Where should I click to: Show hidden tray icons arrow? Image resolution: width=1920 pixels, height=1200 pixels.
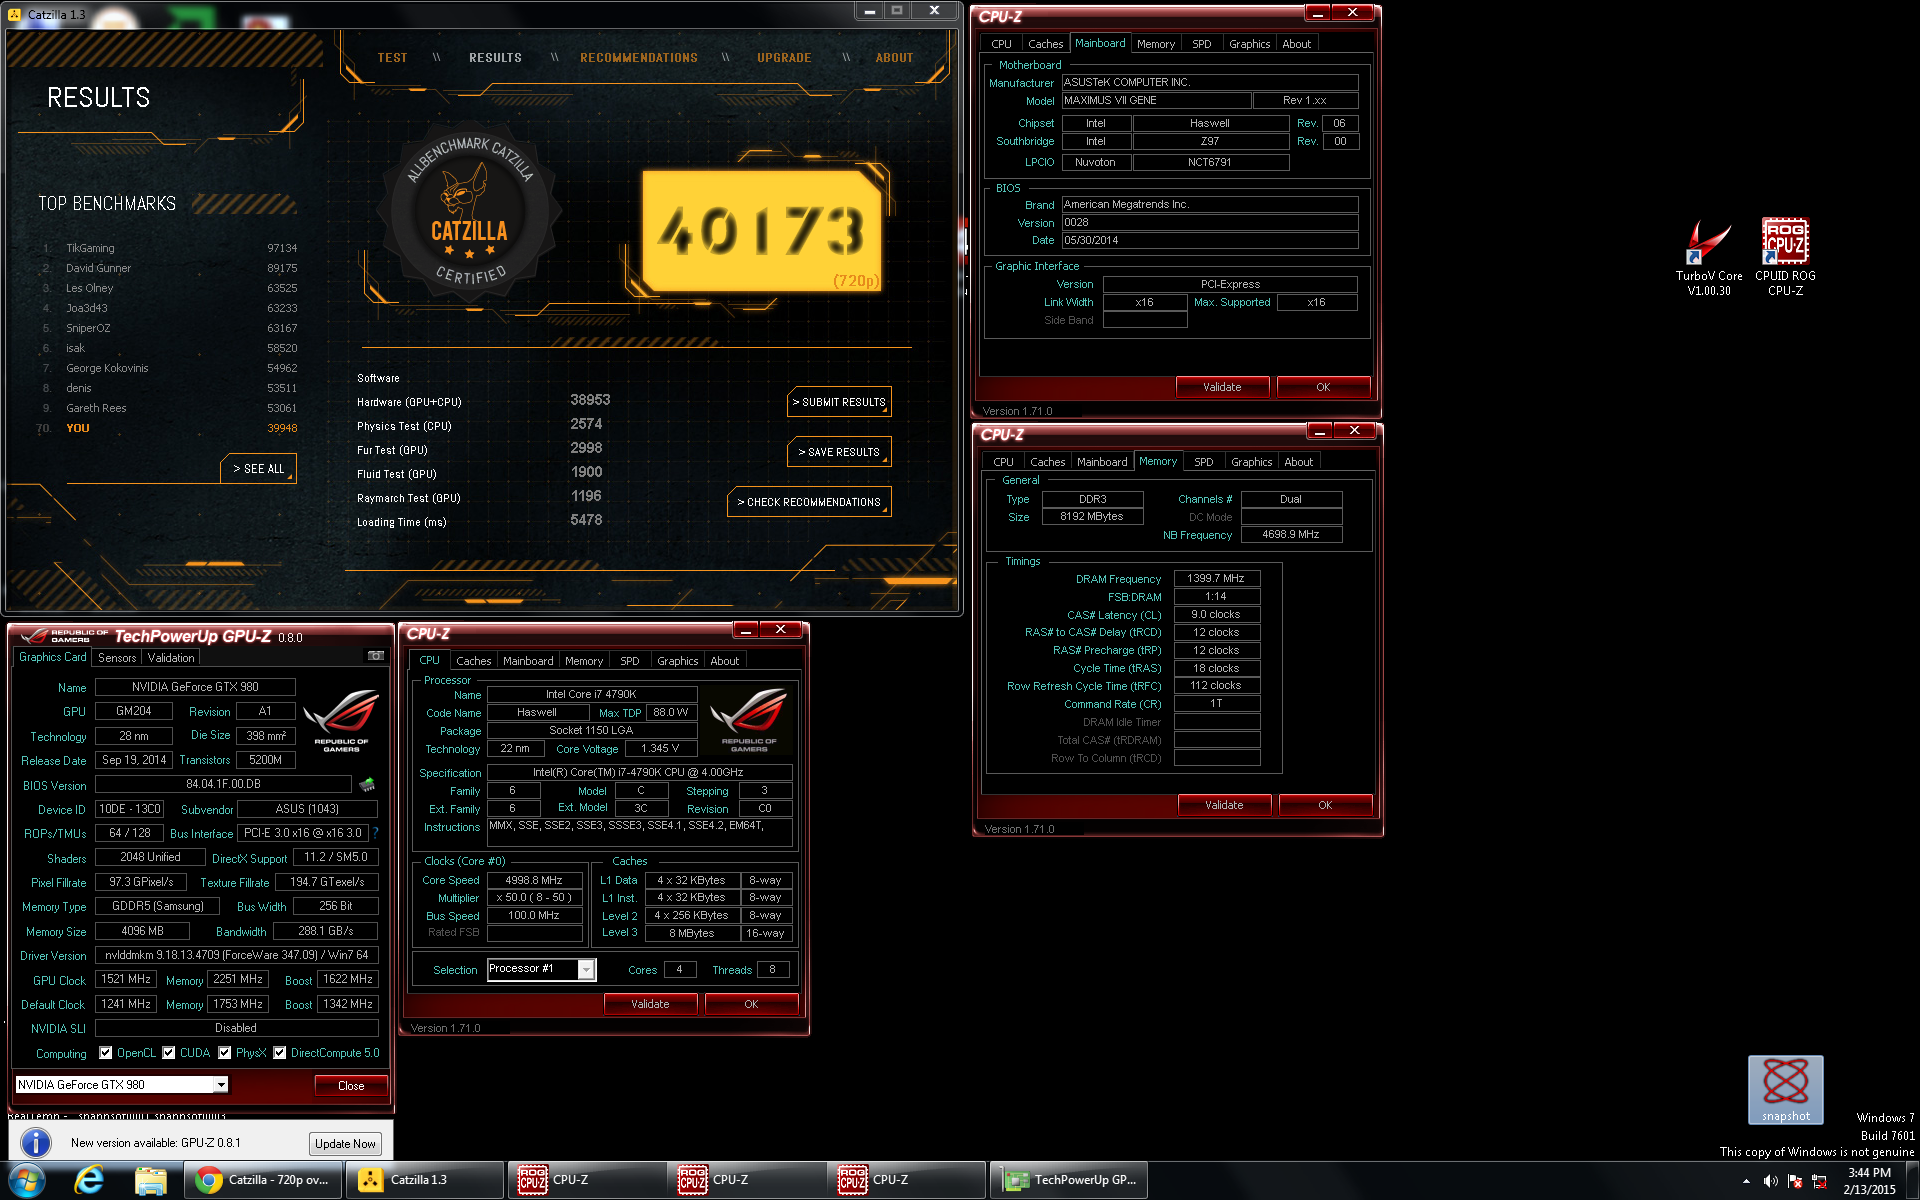pyautogui.click(x=1746, y=1181)
